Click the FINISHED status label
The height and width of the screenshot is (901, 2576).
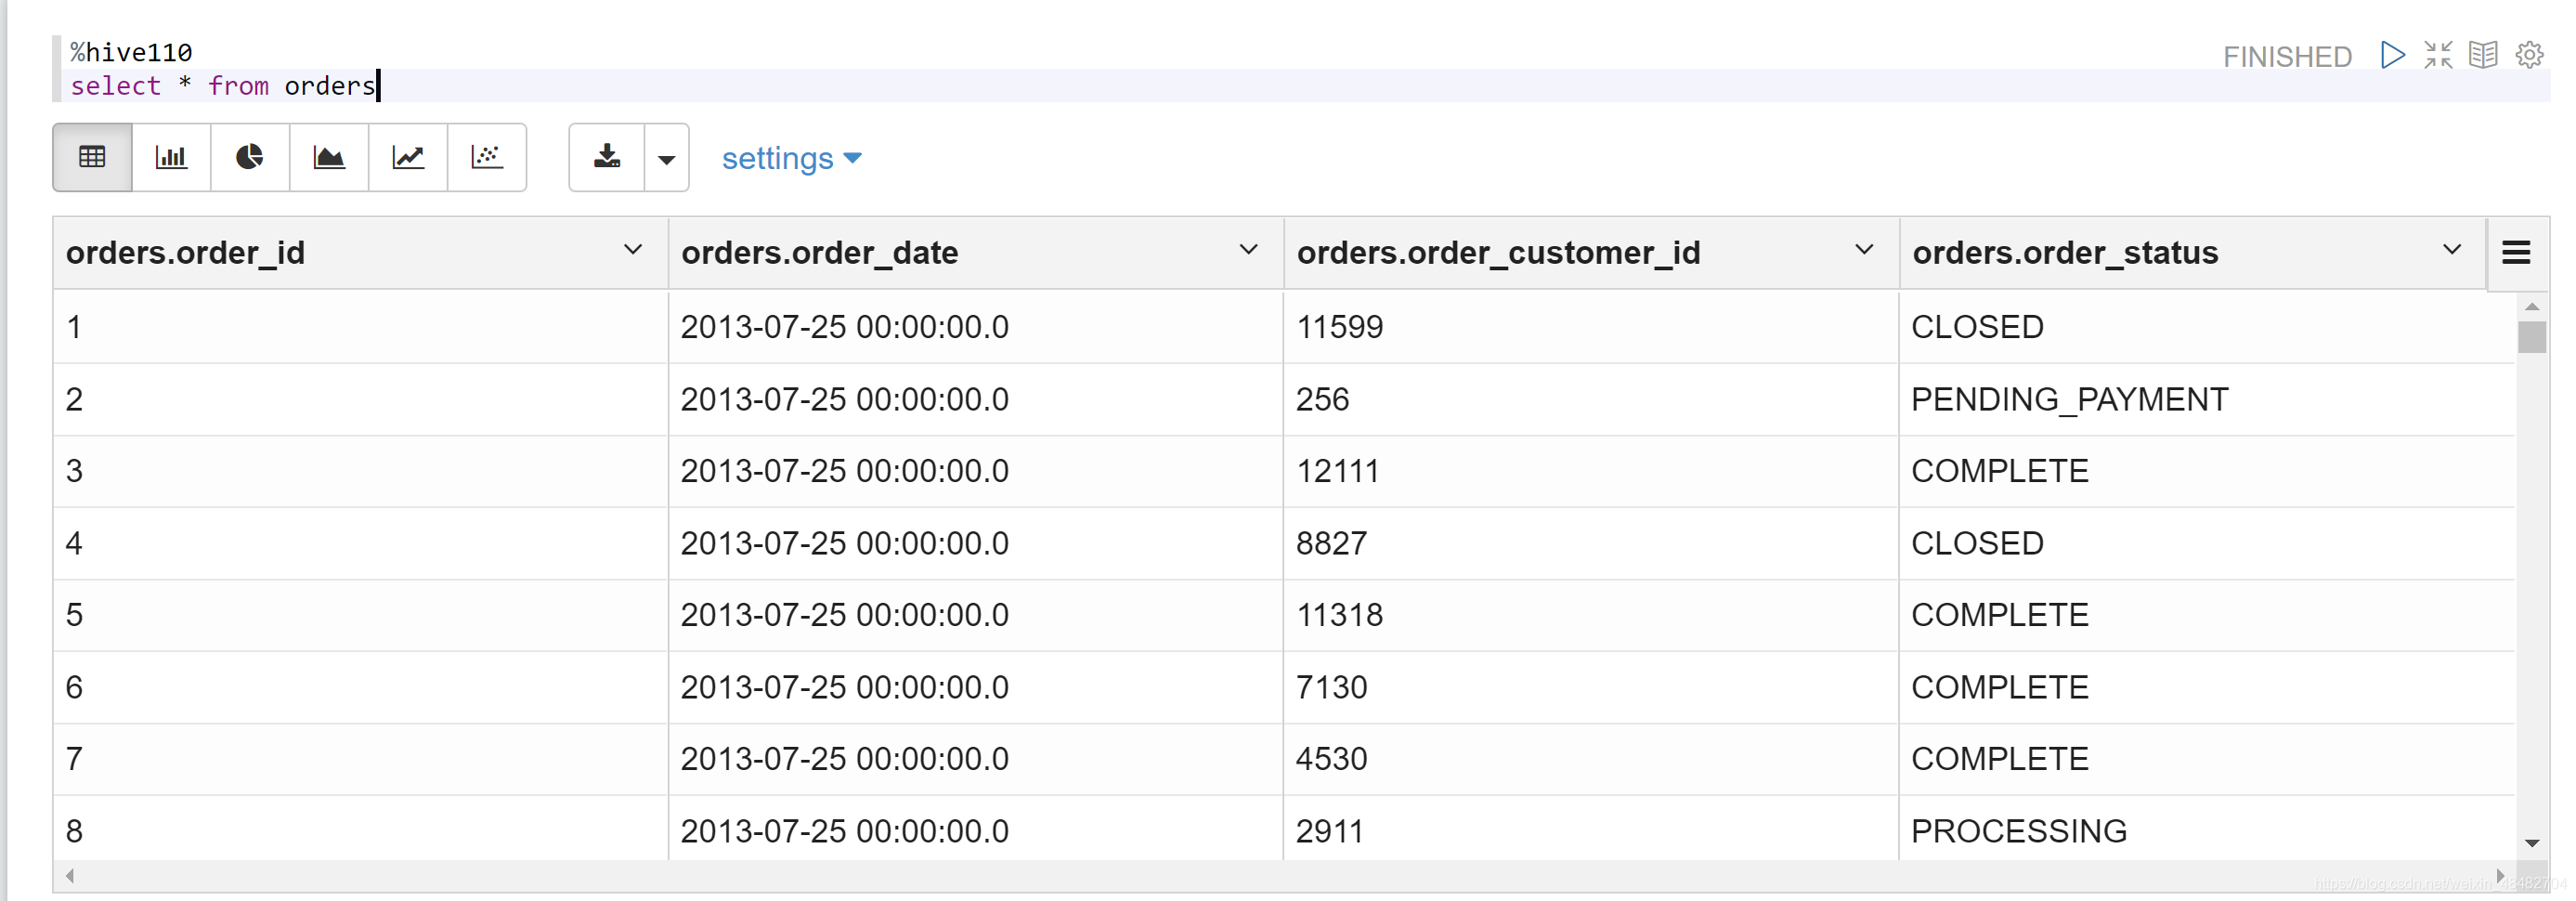point(2287,57)
